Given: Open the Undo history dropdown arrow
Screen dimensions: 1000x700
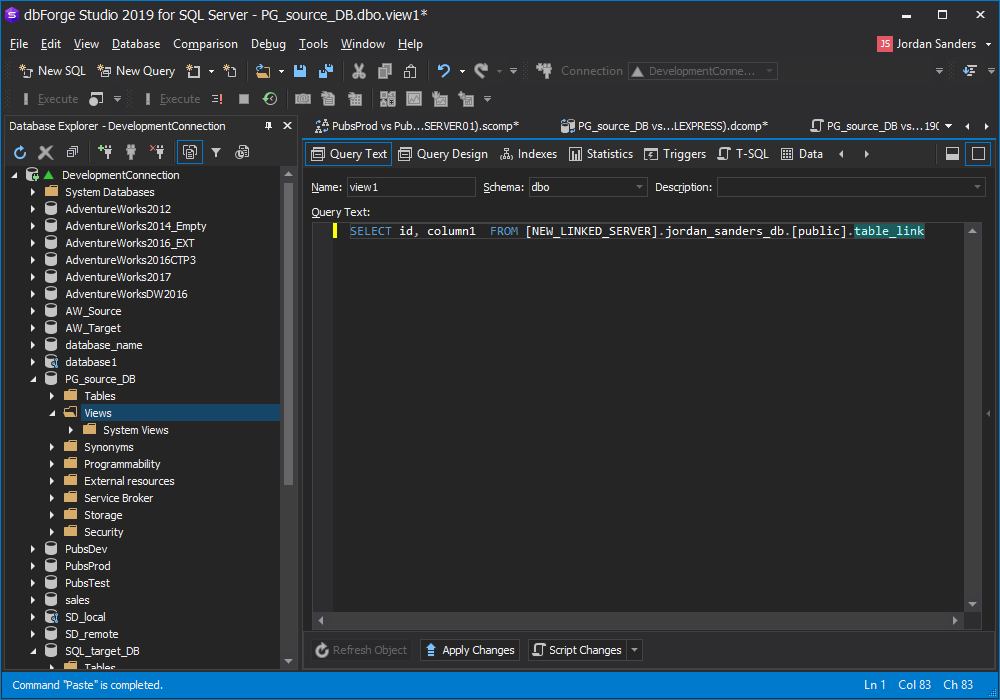Looking at the screenshot, I should coord(462,71).
